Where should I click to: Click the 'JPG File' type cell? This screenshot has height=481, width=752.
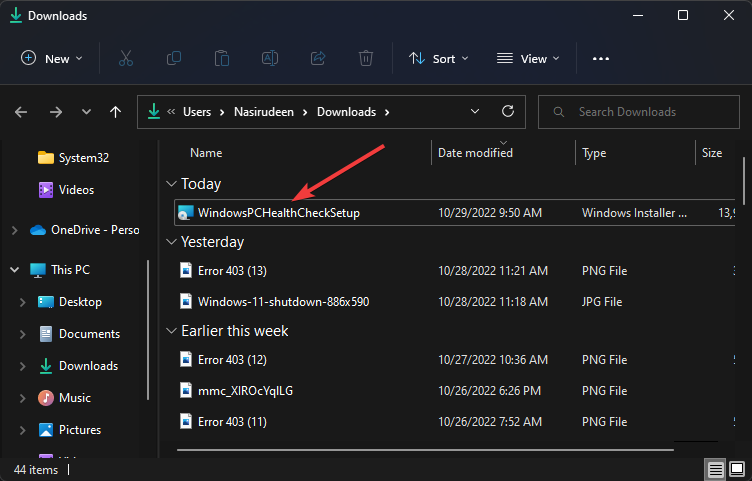click(602, 302)
